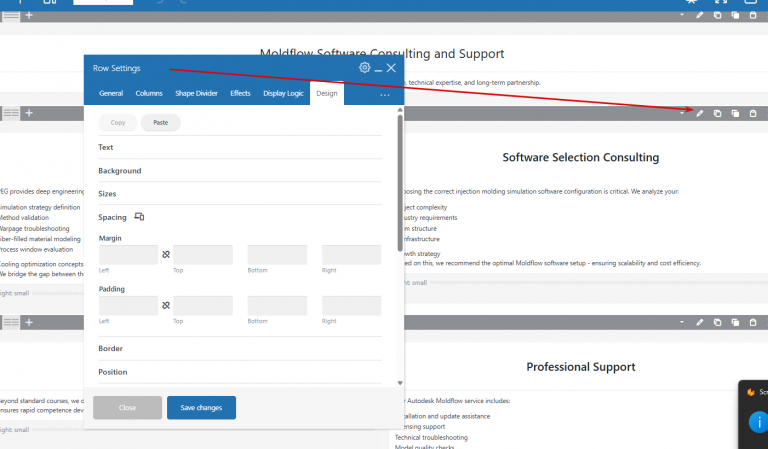The width and height of the screenshot is (768, 449).
Task: Focus the Padding Bottom input field
Action: coord(277,306)
